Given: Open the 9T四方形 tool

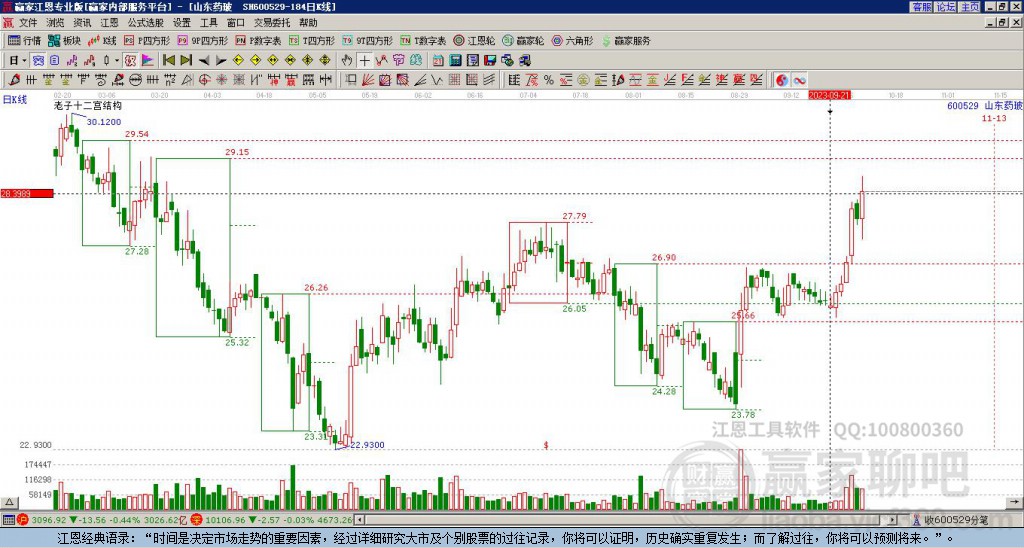Looking at the screenshot, I should [367, 40].
